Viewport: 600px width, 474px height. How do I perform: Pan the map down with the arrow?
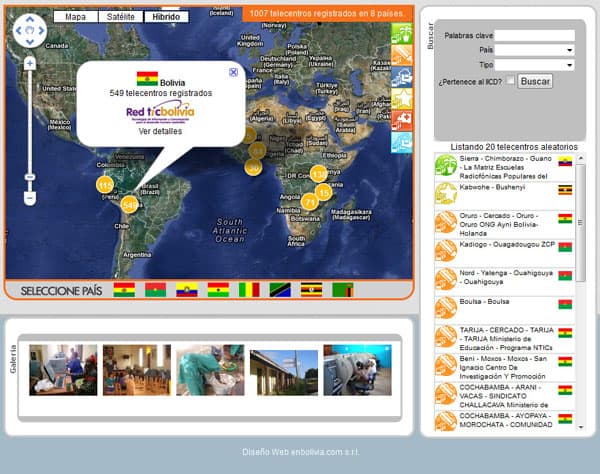30,42
